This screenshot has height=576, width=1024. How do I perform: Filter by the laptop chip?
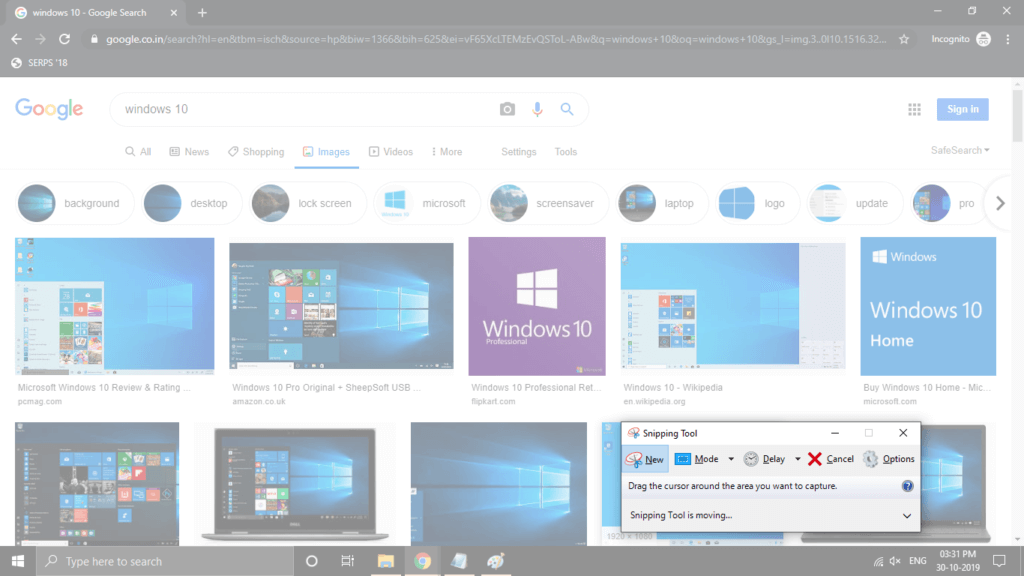click(x=661, y=203)
